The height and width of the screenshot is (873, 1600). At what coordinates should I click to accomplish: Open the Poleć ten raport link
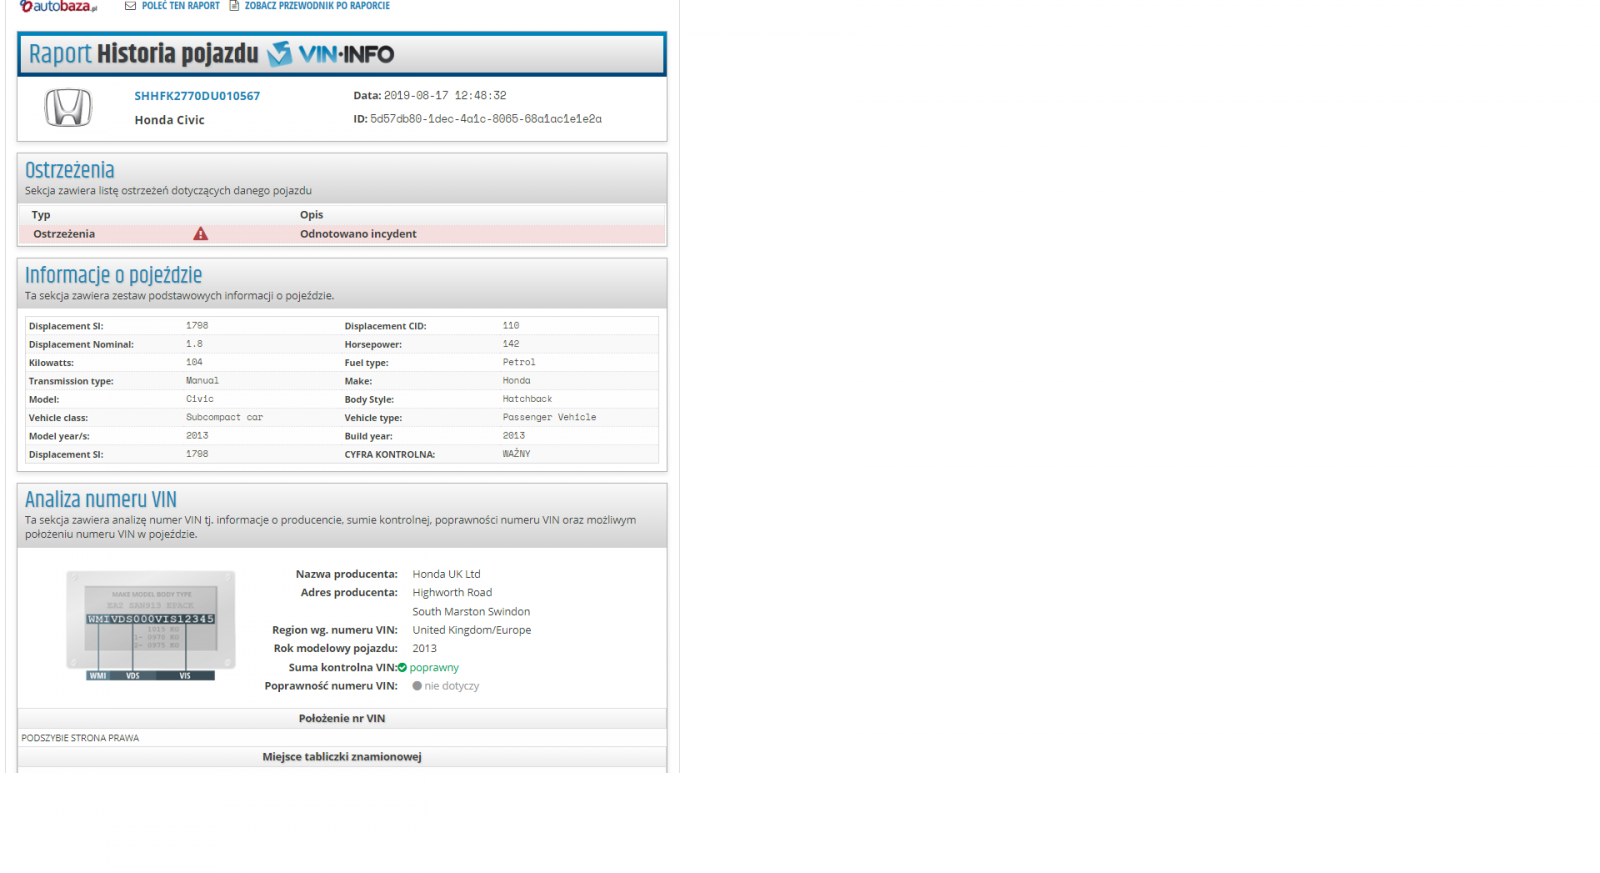click(x=180, y=6)
